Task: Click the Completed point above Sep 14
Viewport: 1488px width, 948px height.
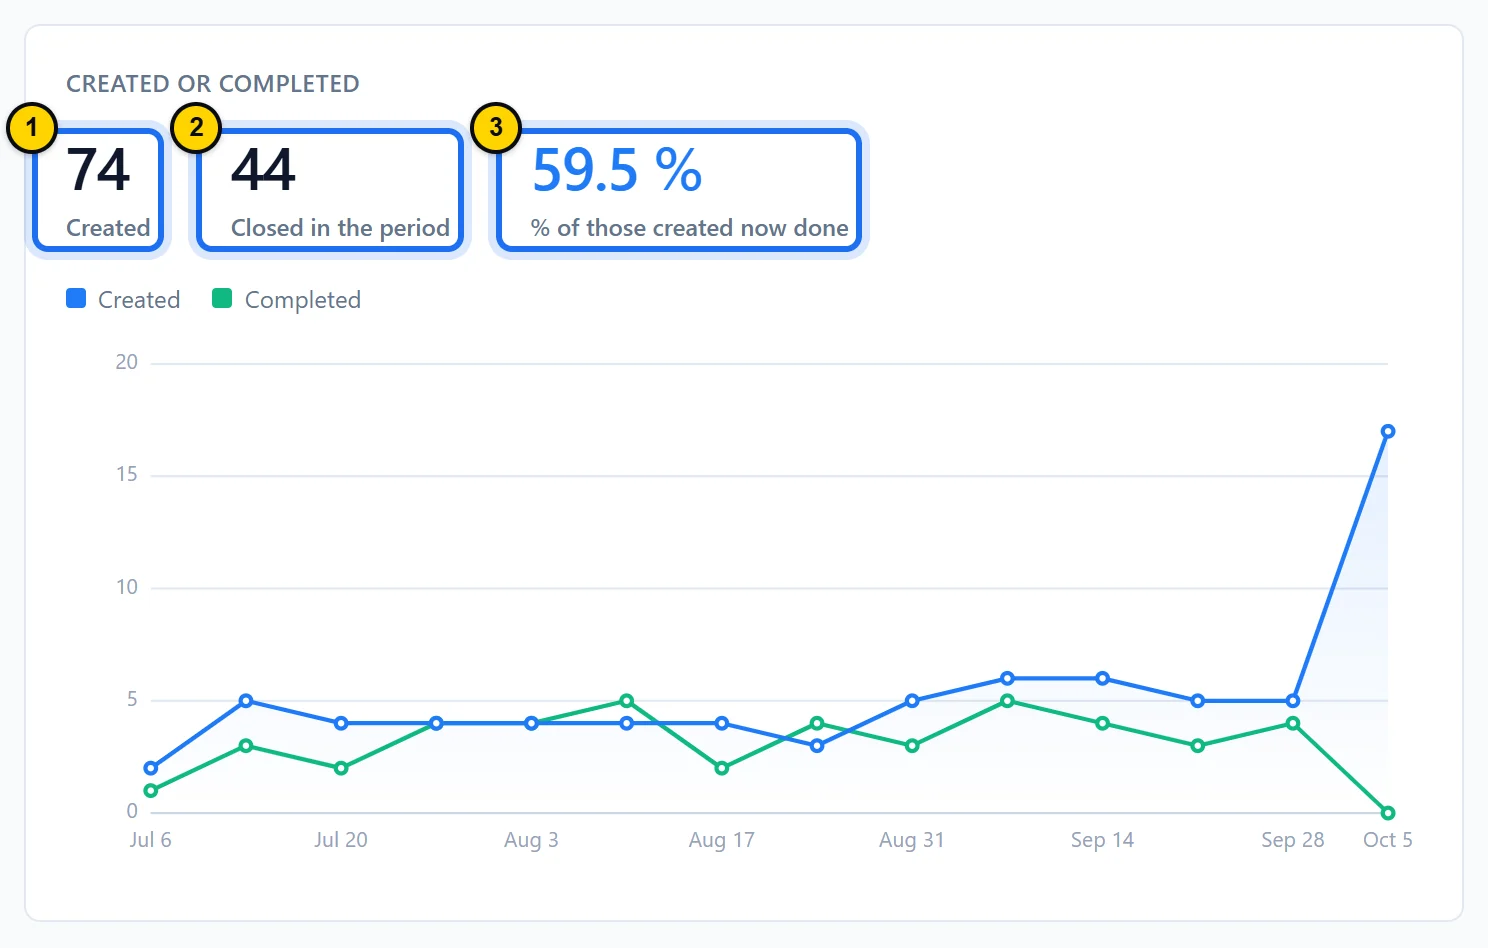Action: pyautogui.click(x=1102, y=723)
